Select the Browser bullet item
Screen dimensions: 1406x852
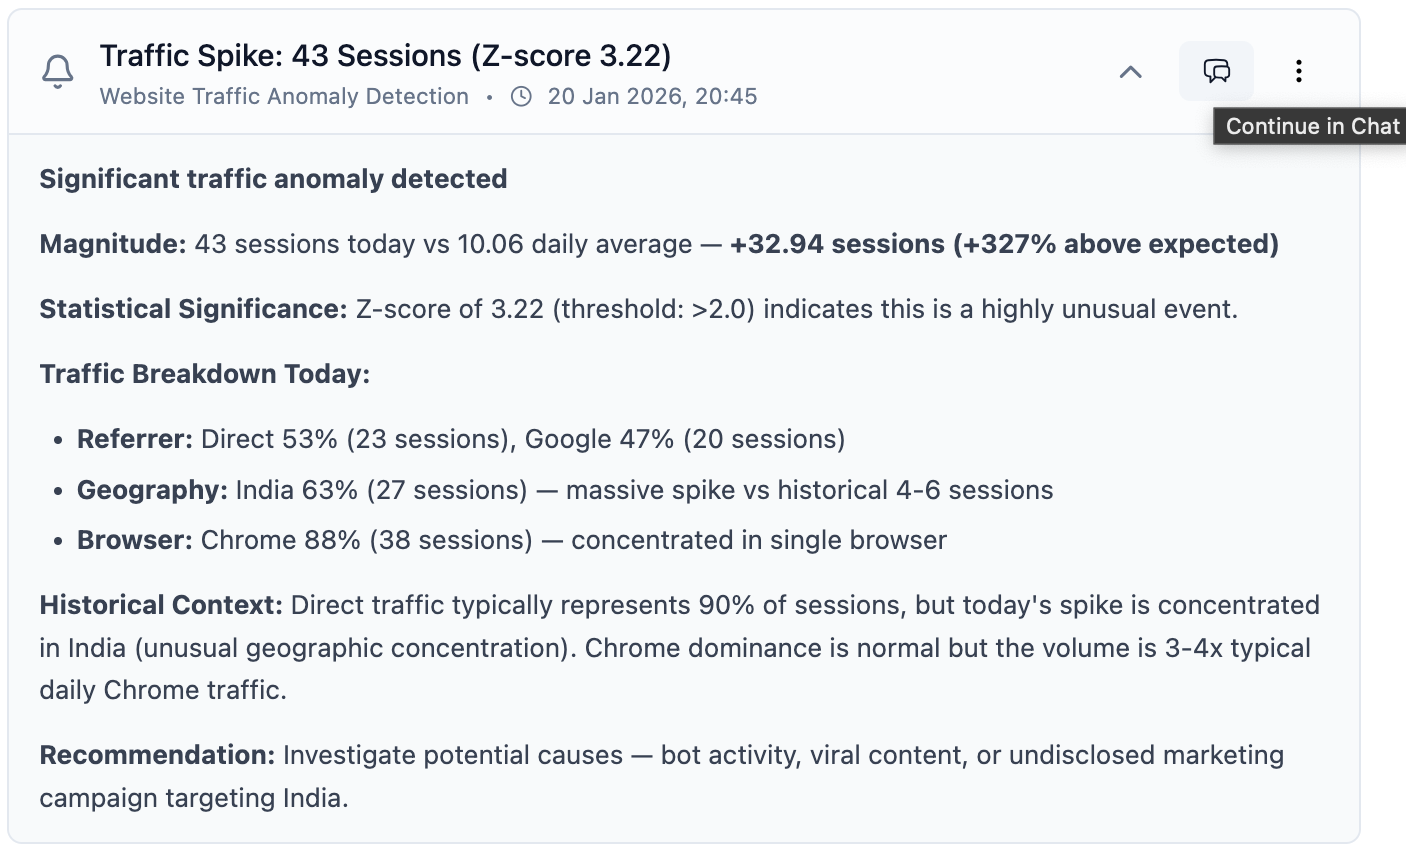click(511, 540)
